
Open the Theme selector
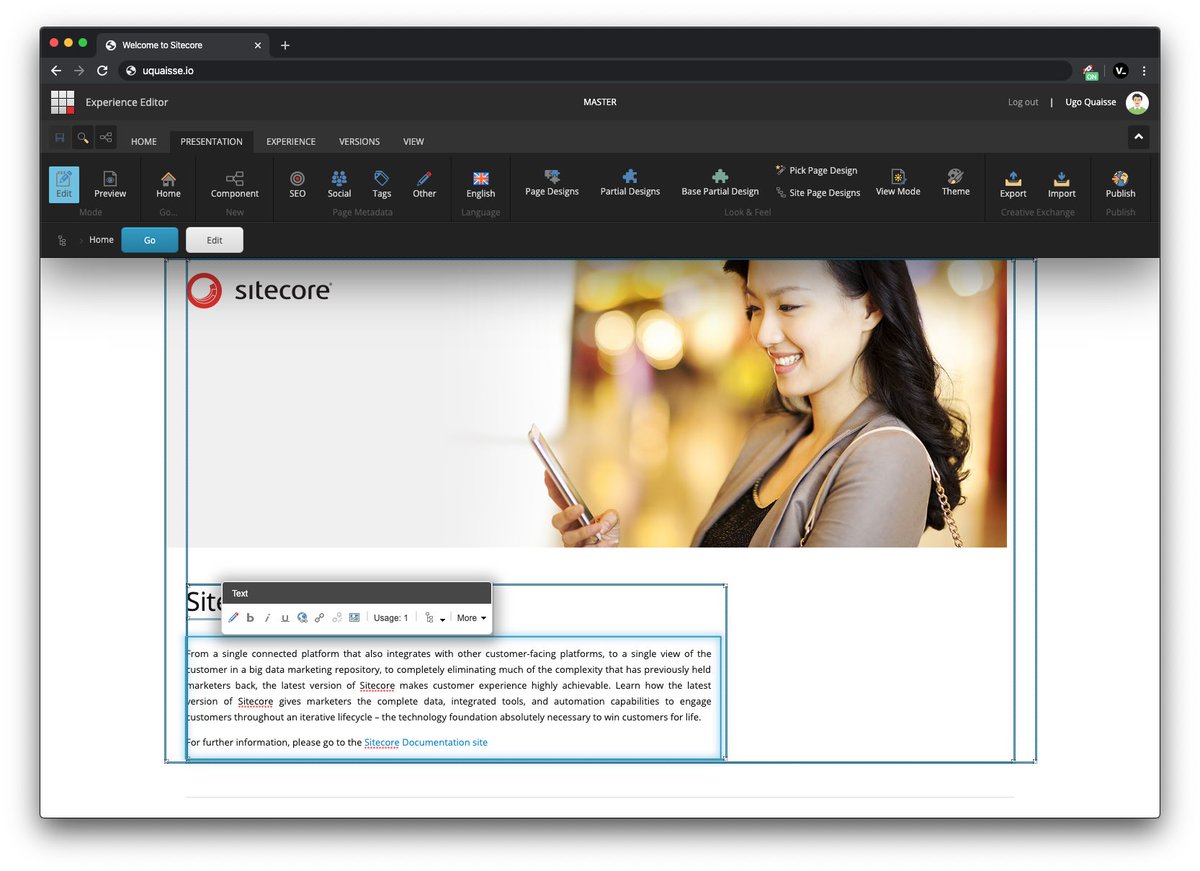(955, 183)
